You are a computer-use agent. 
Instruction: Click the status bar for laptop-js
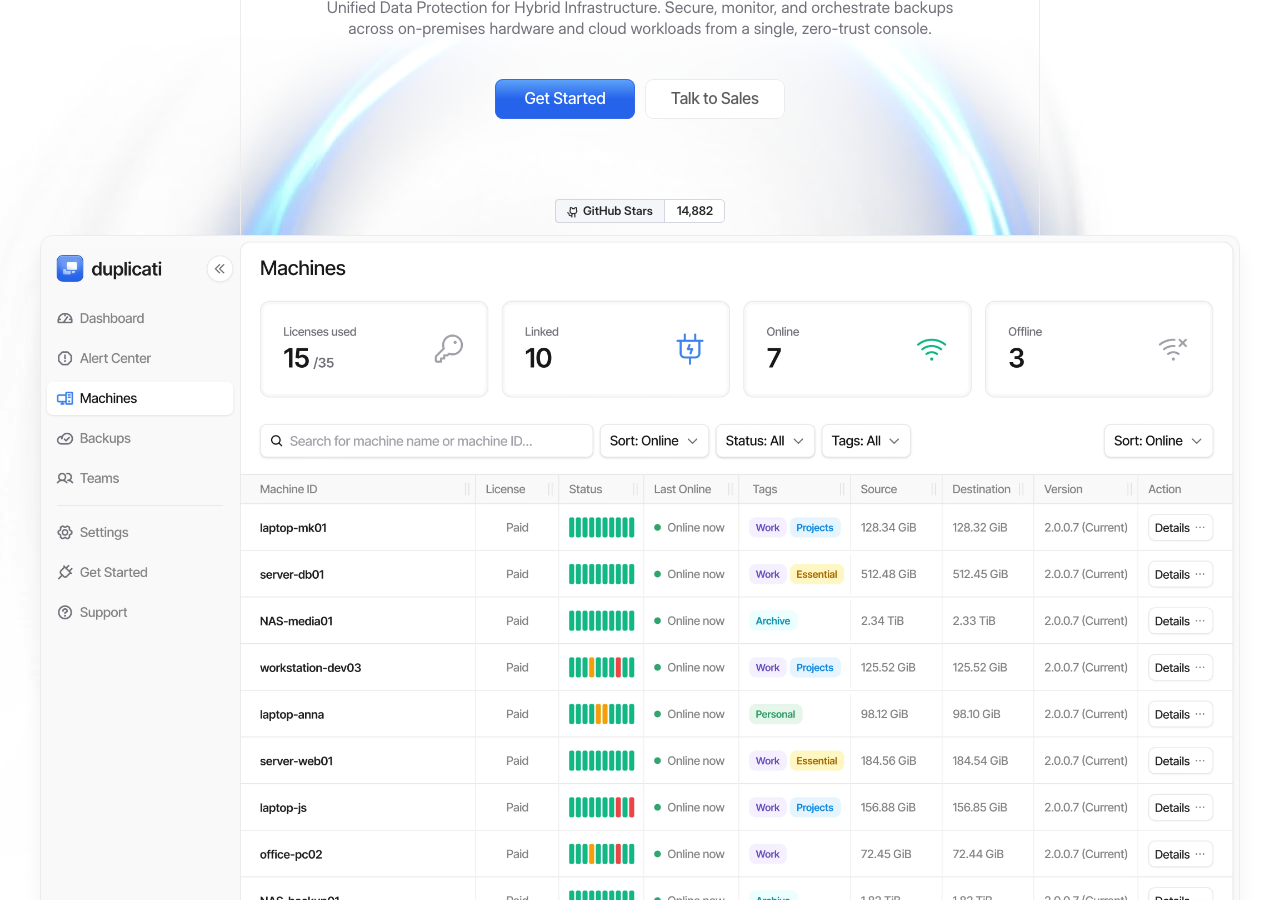602,808
